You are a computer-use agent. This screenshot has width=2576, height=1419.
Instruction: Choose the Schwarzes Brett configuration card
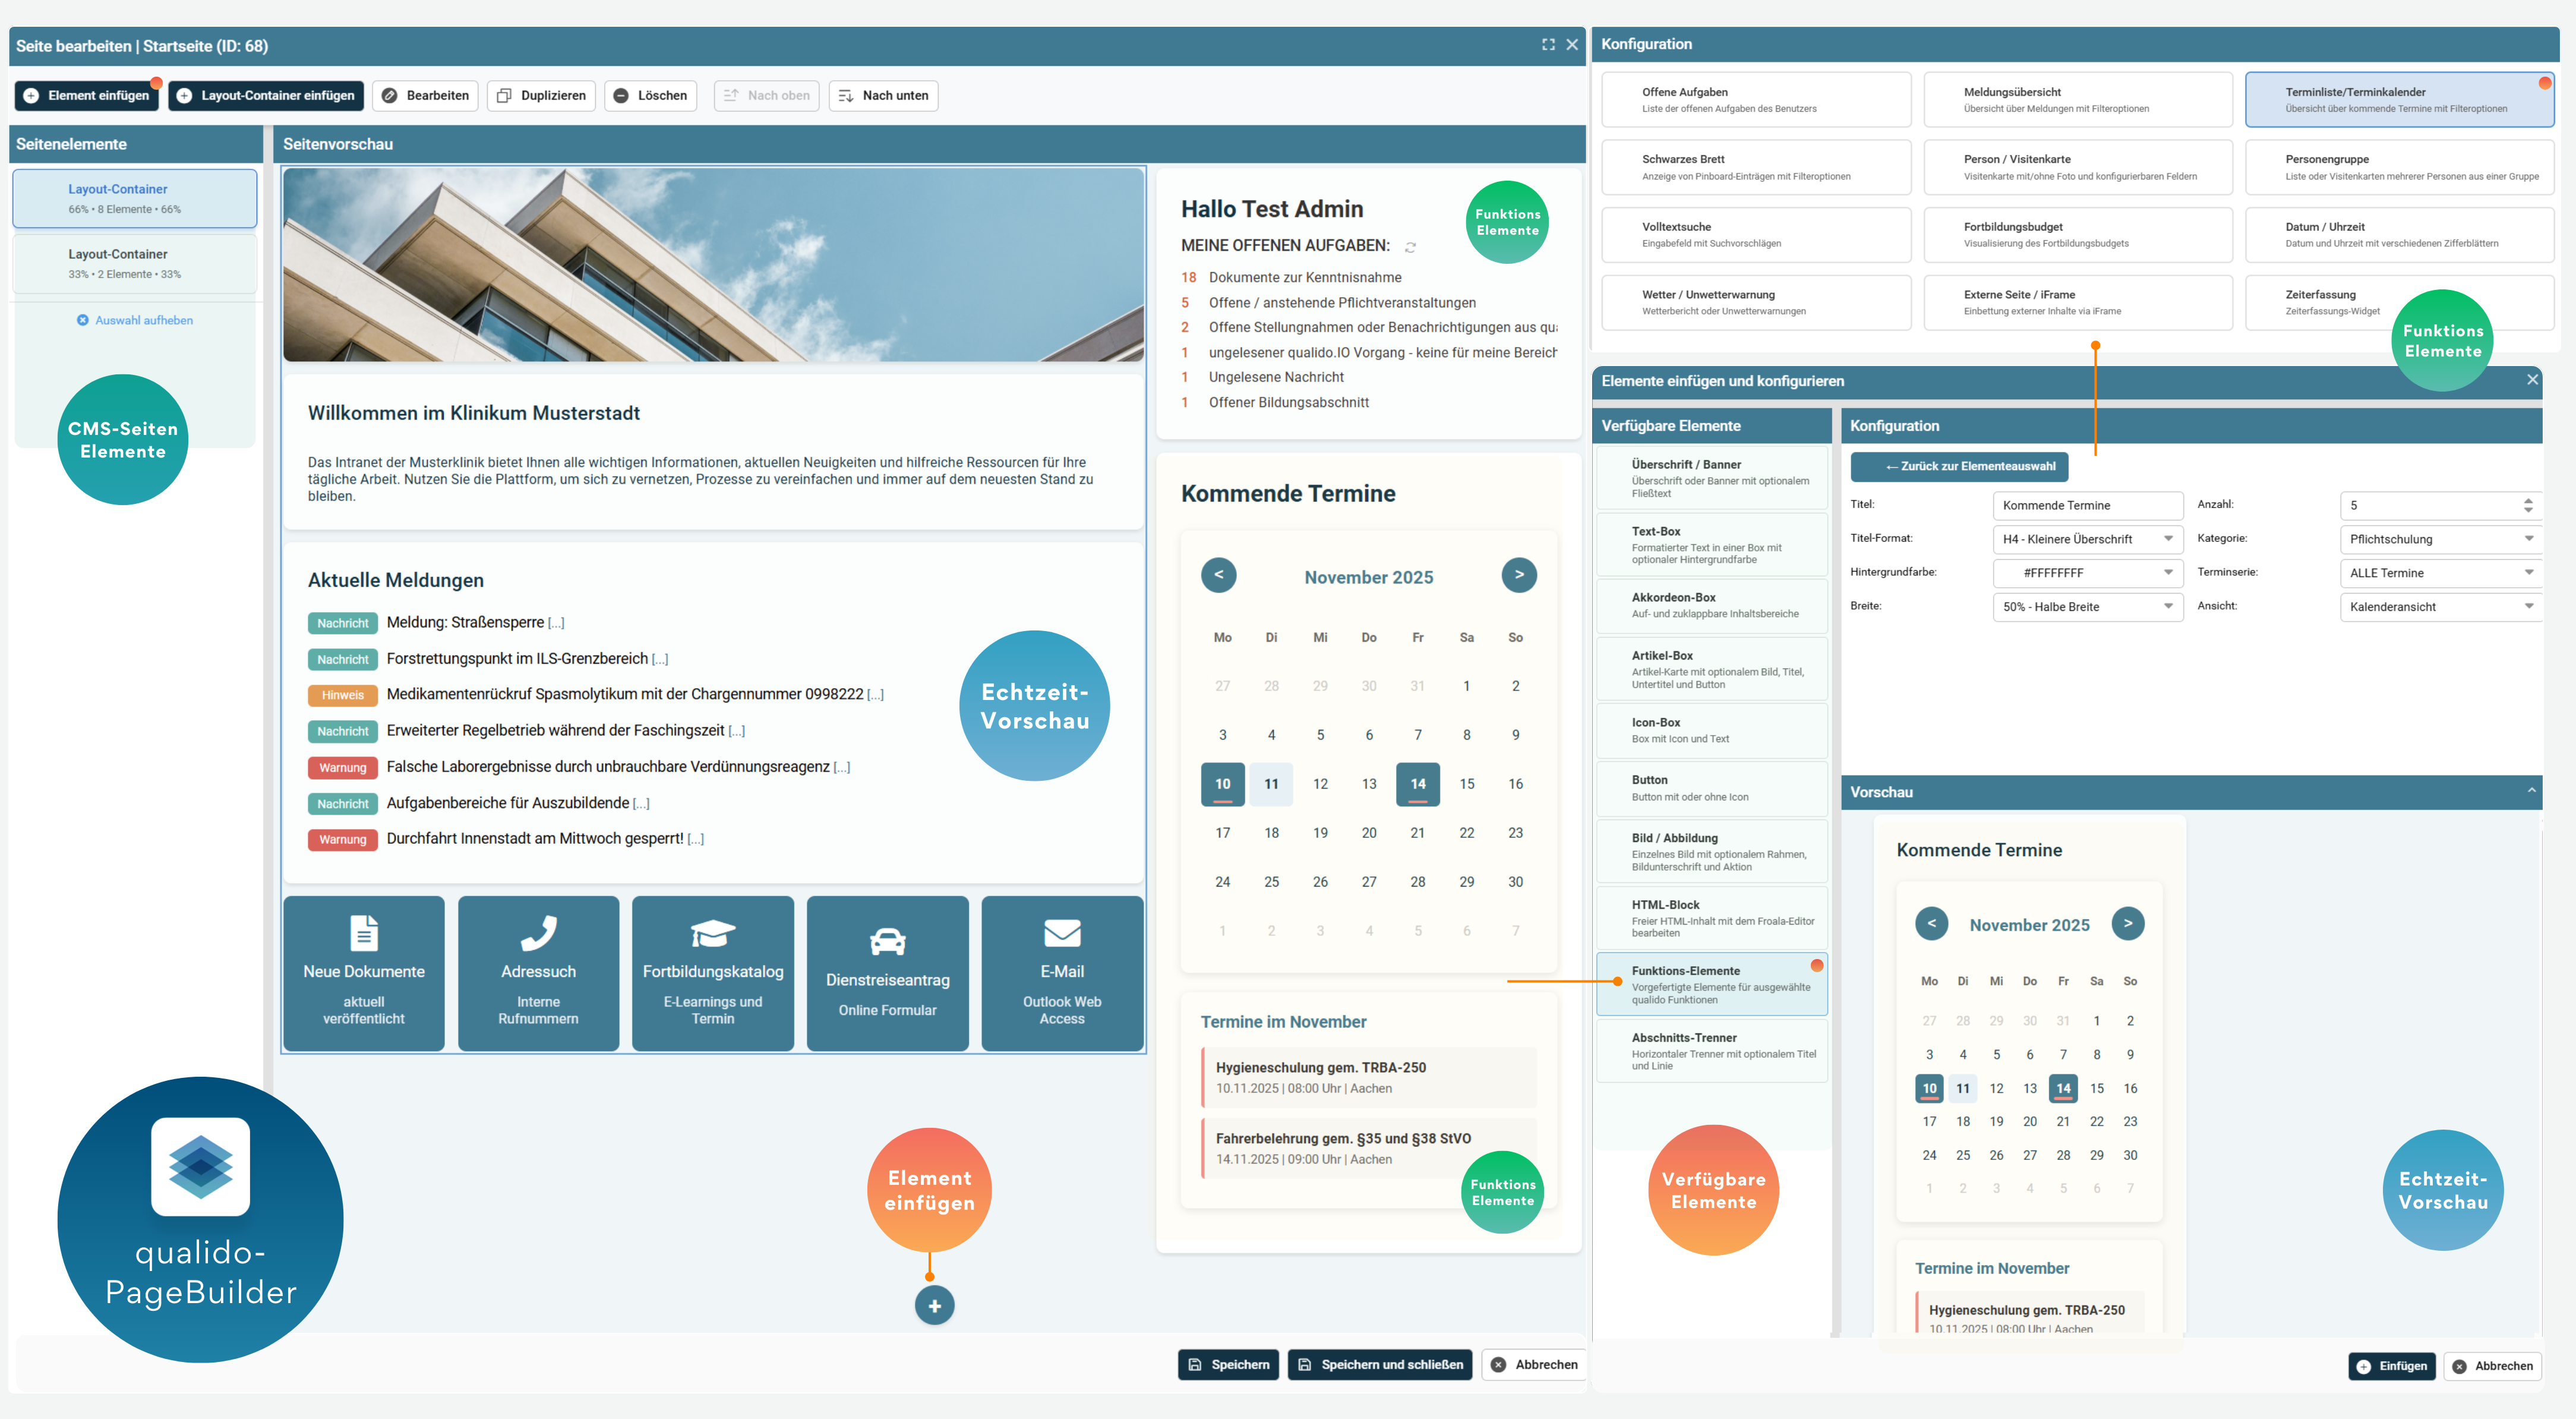tap(1755, 166)
